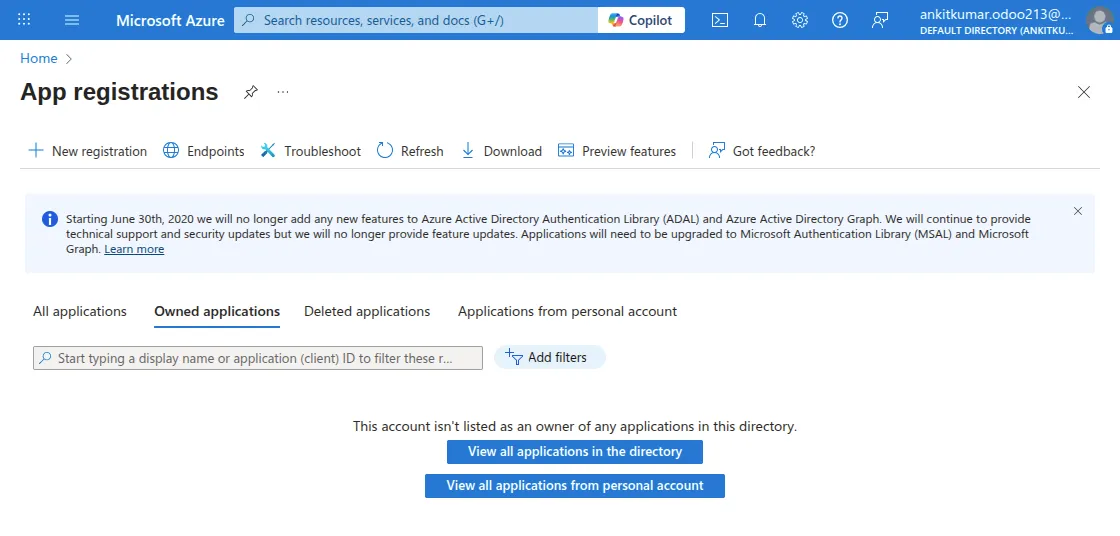Click the plus icon for New registration
1120x536 pixels.
point(36,151)
